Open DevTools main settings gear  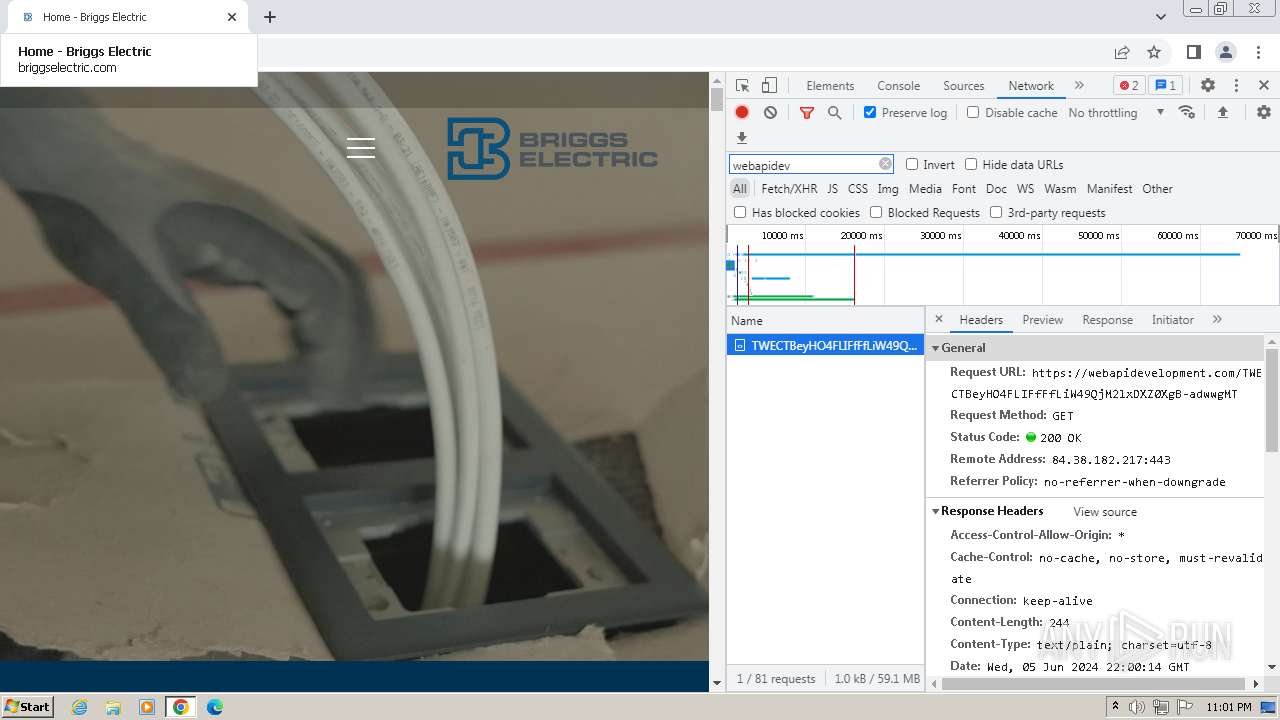[x=1208, y=86]
